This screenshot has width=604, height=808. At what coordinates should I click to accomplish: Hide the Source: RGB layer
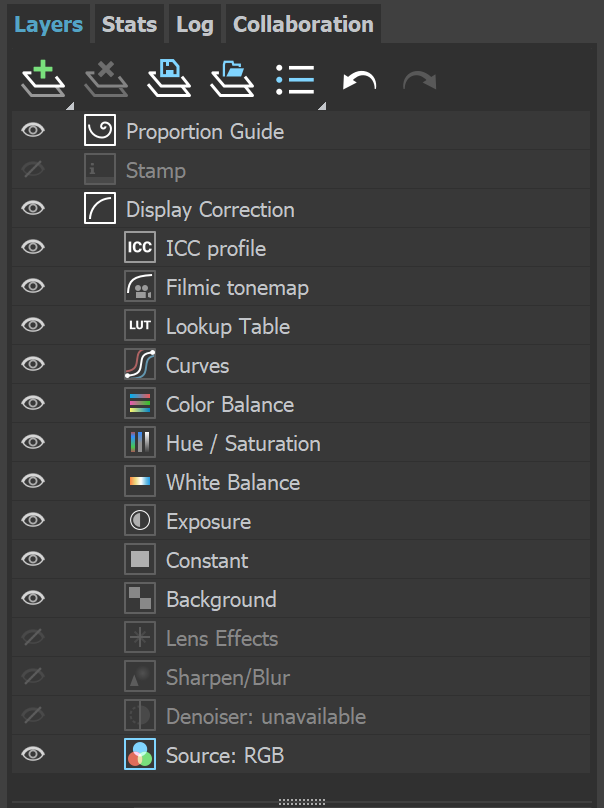click(33, 754)
